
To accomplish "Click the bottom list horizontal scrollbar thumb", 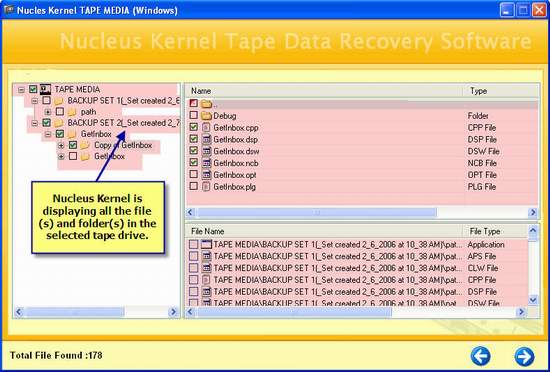I will pyautogui.click(x=294, y=312).
